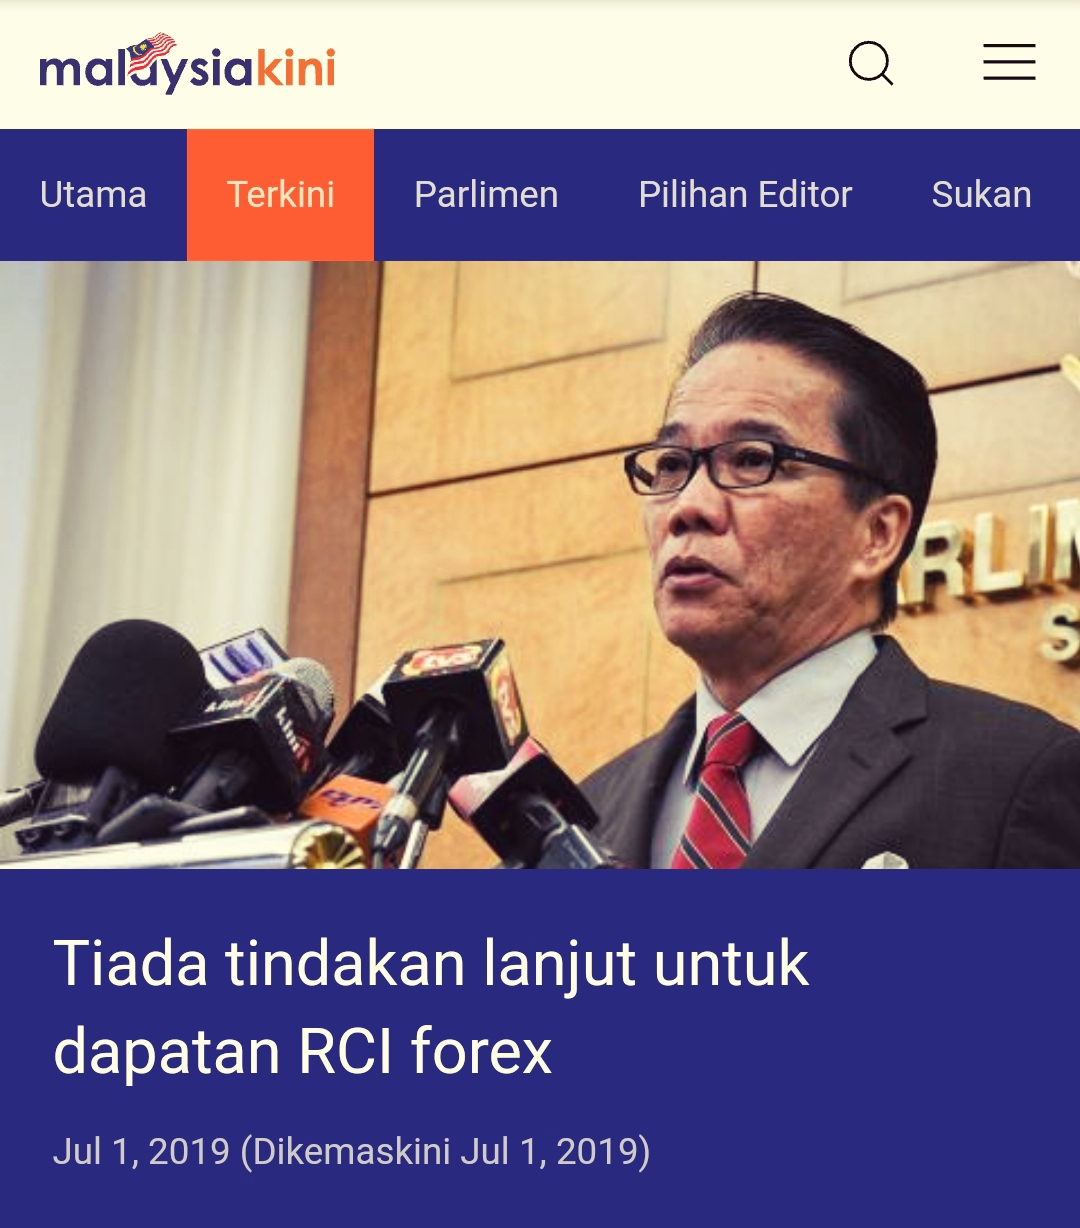Click the Dikemaskini Jul 1, 2019 updated text
Viewport: 1080px width, 1228px height.
[445, 1151]
